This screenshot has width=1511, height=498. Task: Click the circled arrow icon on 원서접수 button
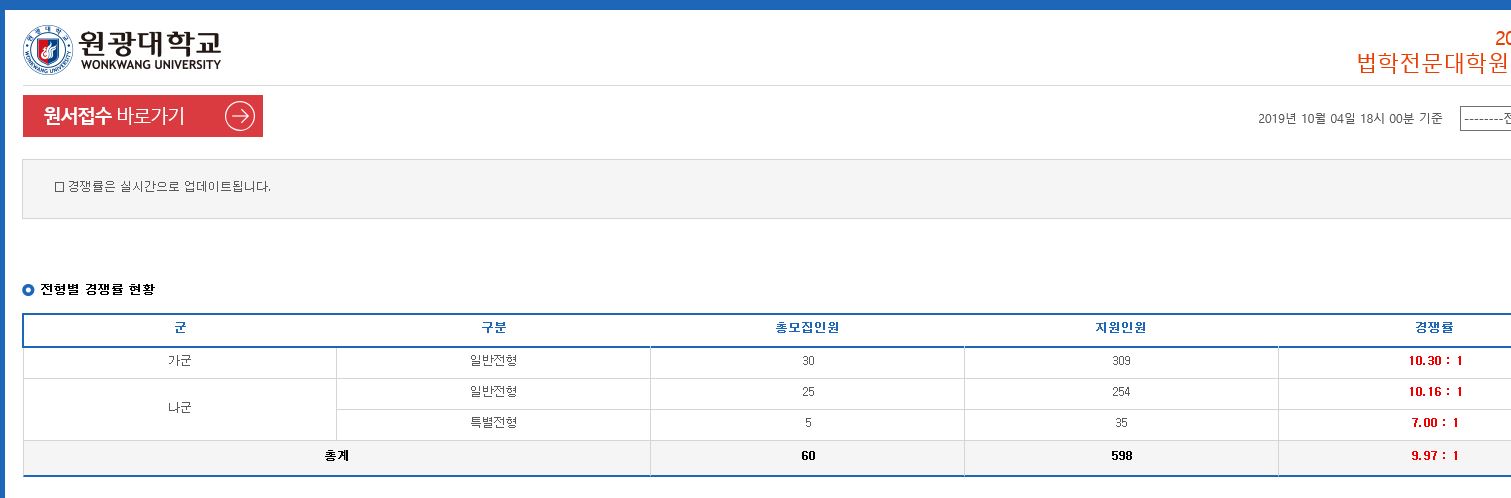click(240, 116)
